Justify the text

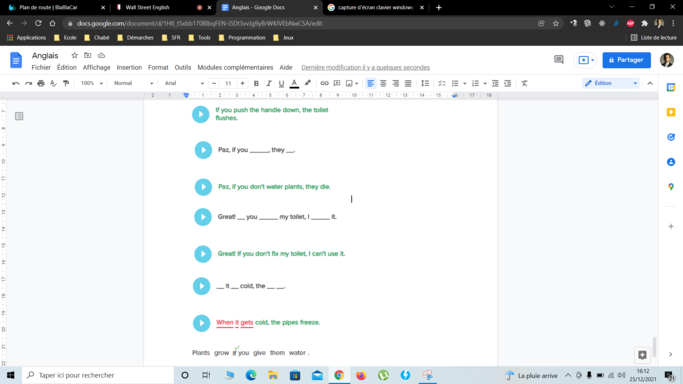(x=408, y=83)
